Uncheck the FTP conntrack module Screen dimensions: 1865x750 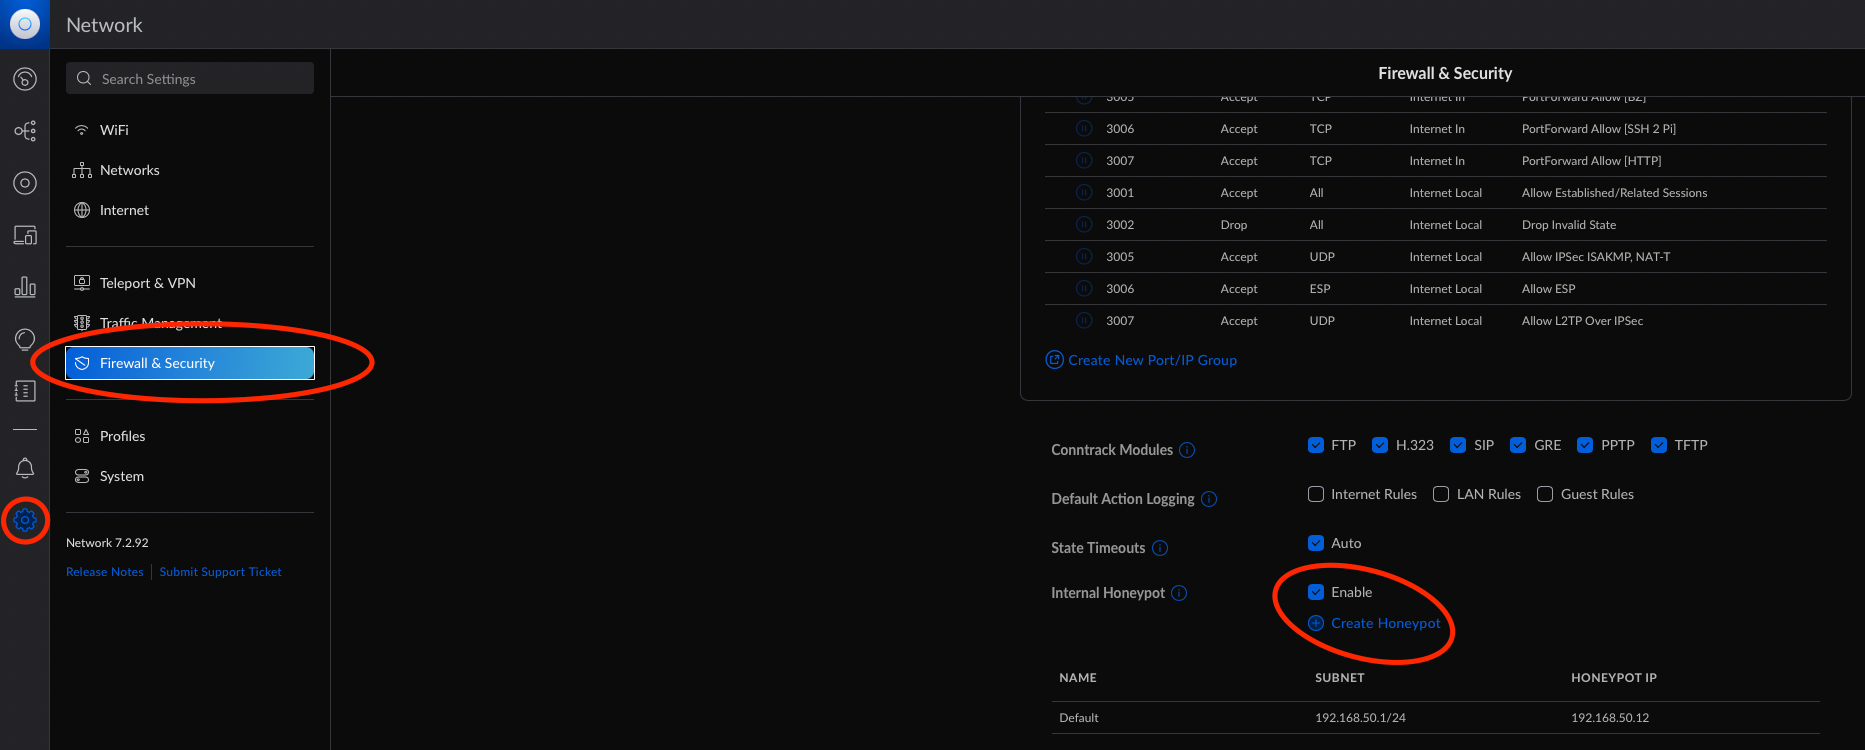point(1316,445)
